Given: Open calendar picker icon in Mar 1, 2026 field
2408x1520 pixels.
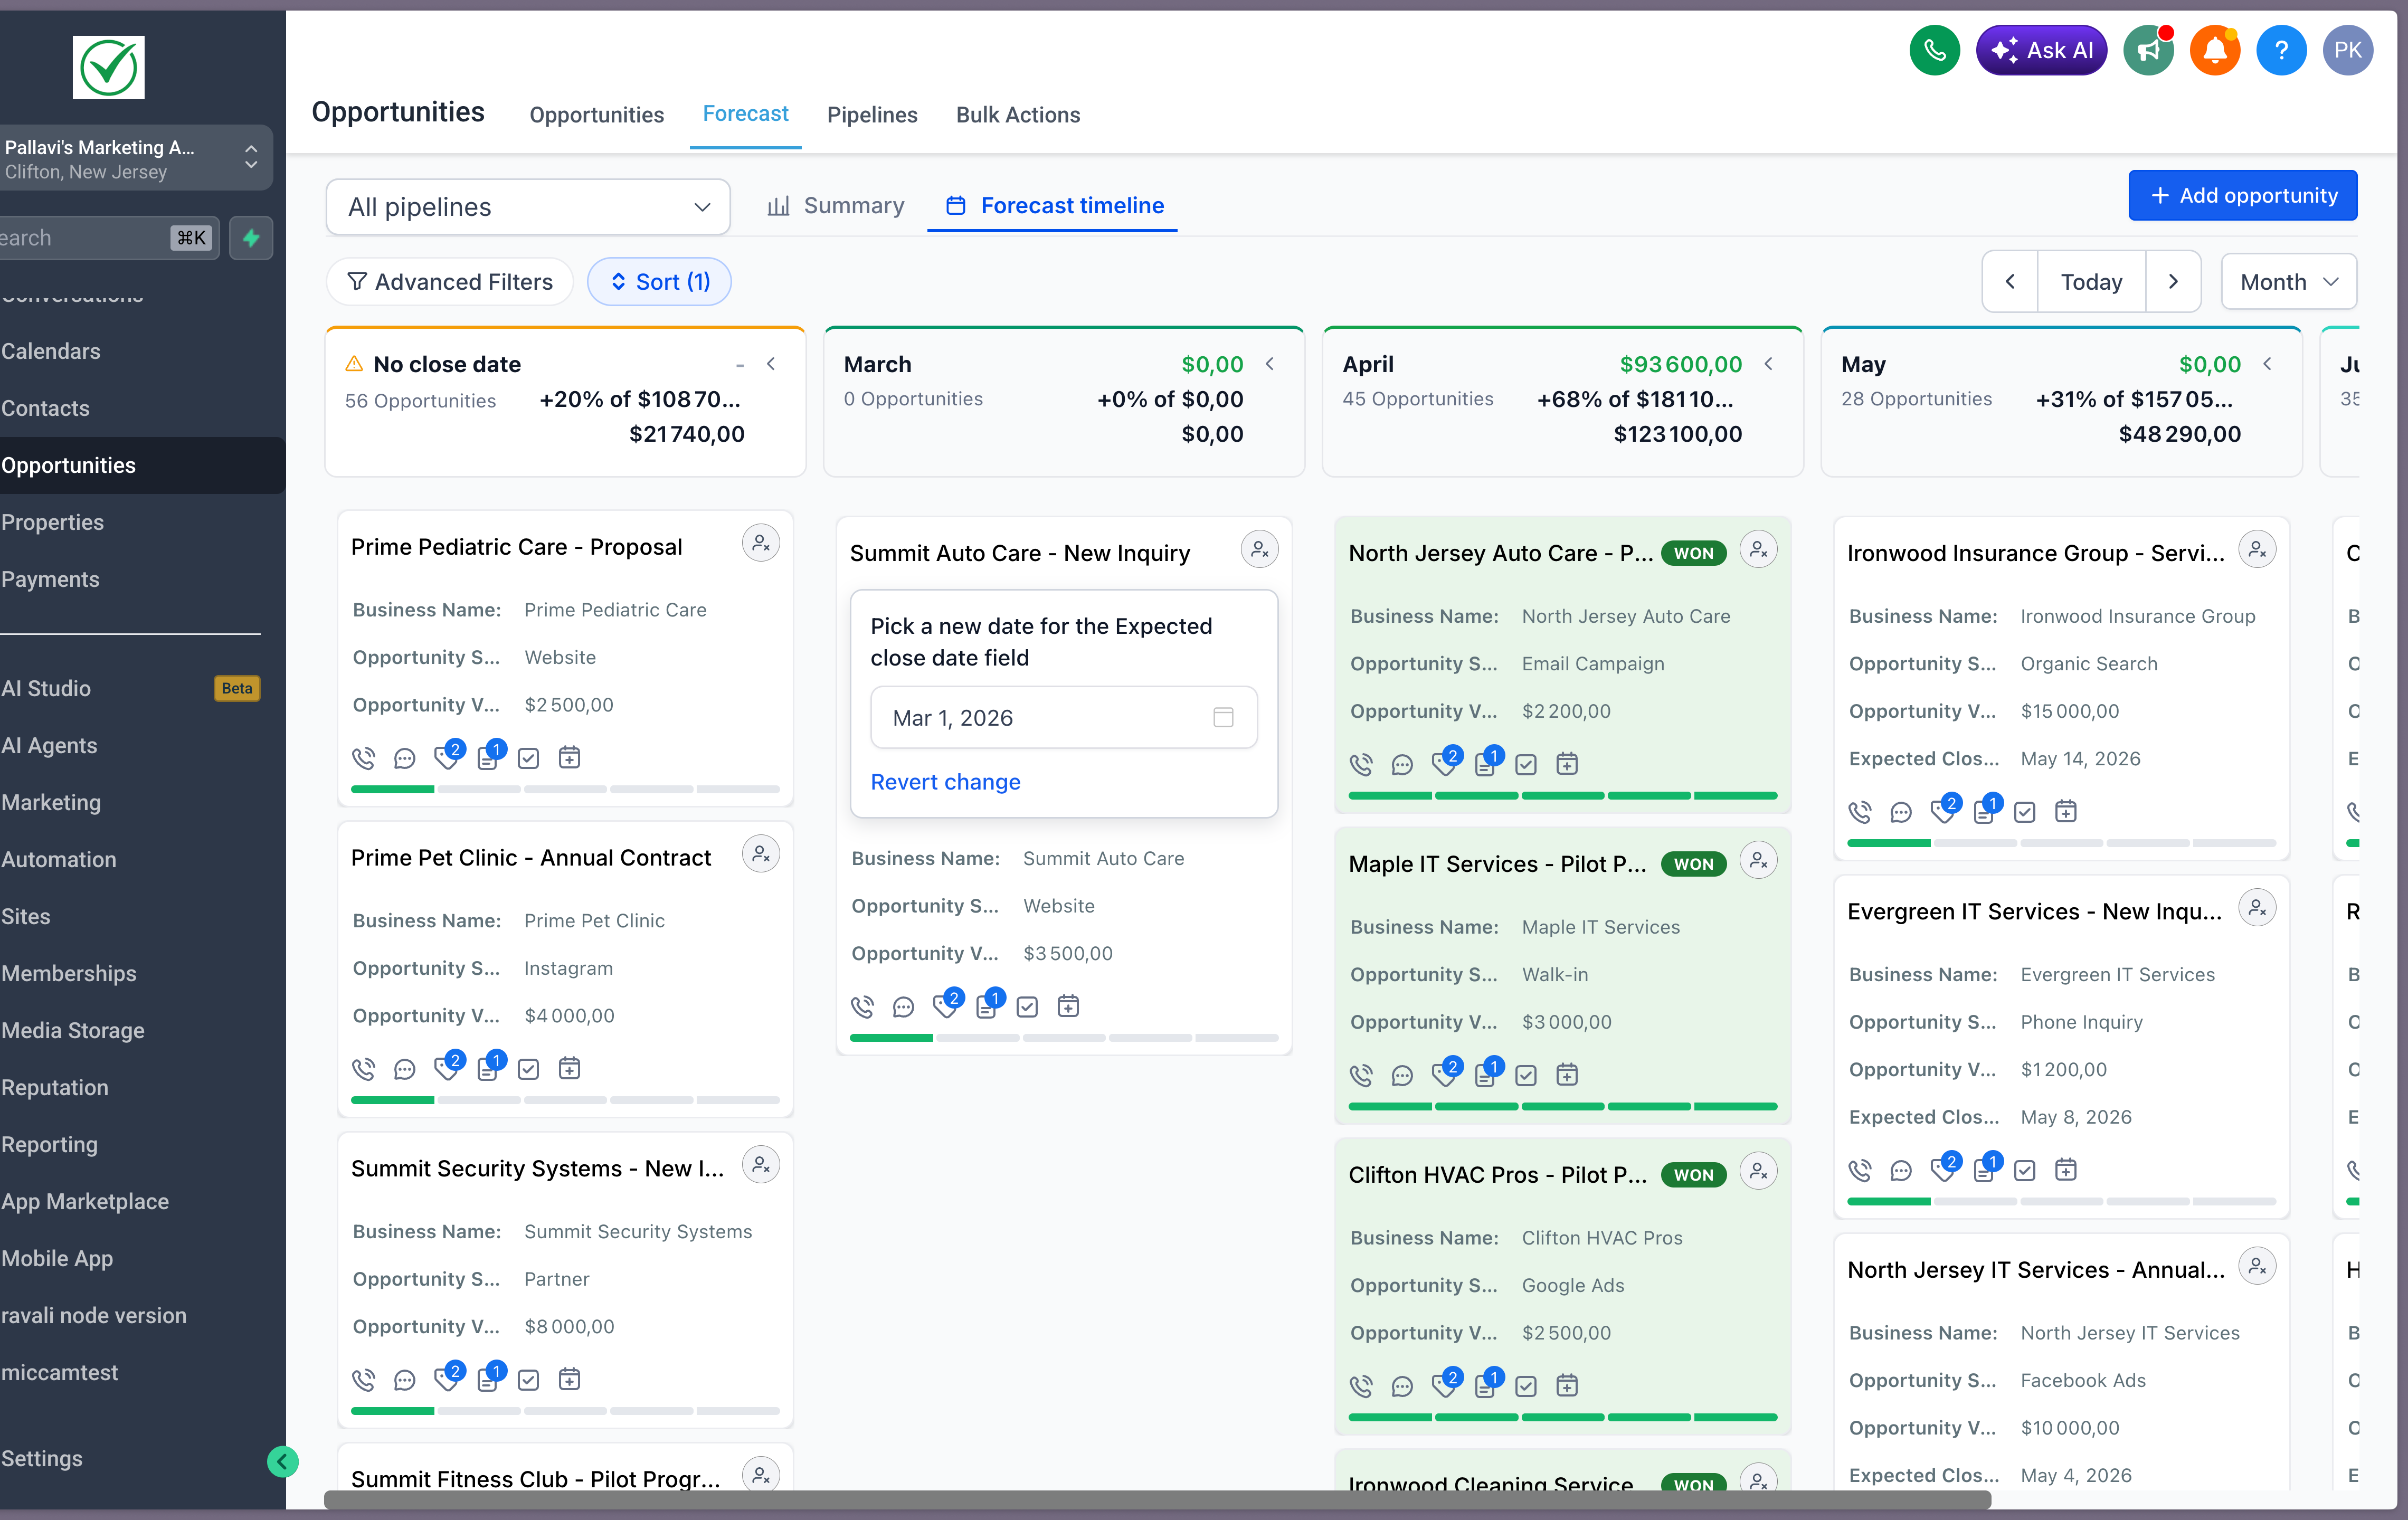Looking at the screenshot, I should pos(1223,717).
